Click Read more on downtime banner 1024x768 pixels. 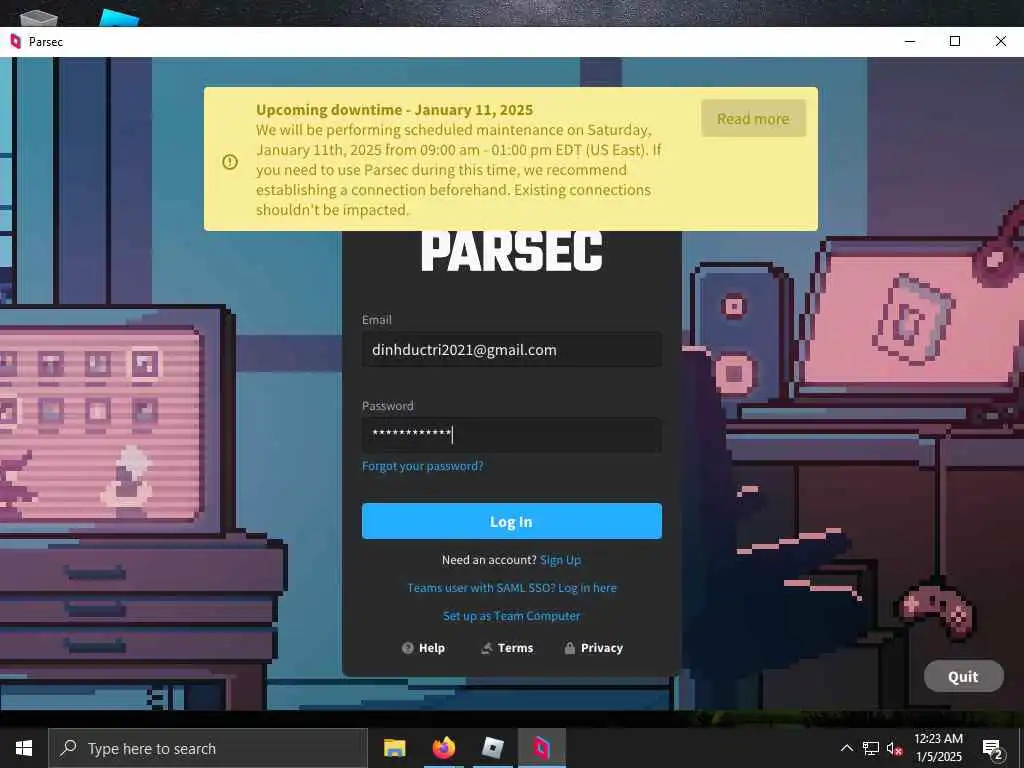click(753, 119)
